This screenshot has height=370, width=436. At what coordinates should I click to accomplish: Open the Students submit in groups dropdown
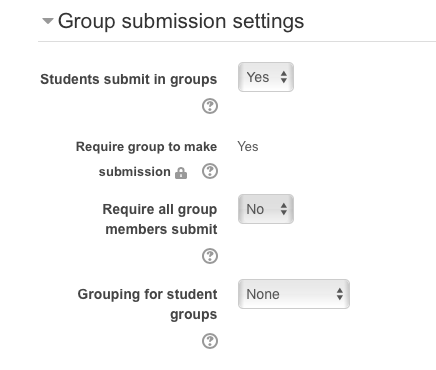(266, 77)
